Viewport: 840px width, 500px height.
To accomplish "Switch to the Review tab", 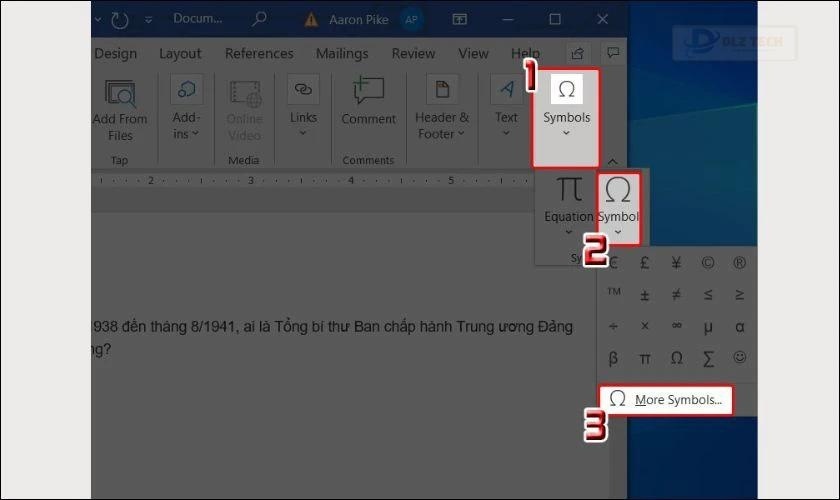I will [413, 54].
